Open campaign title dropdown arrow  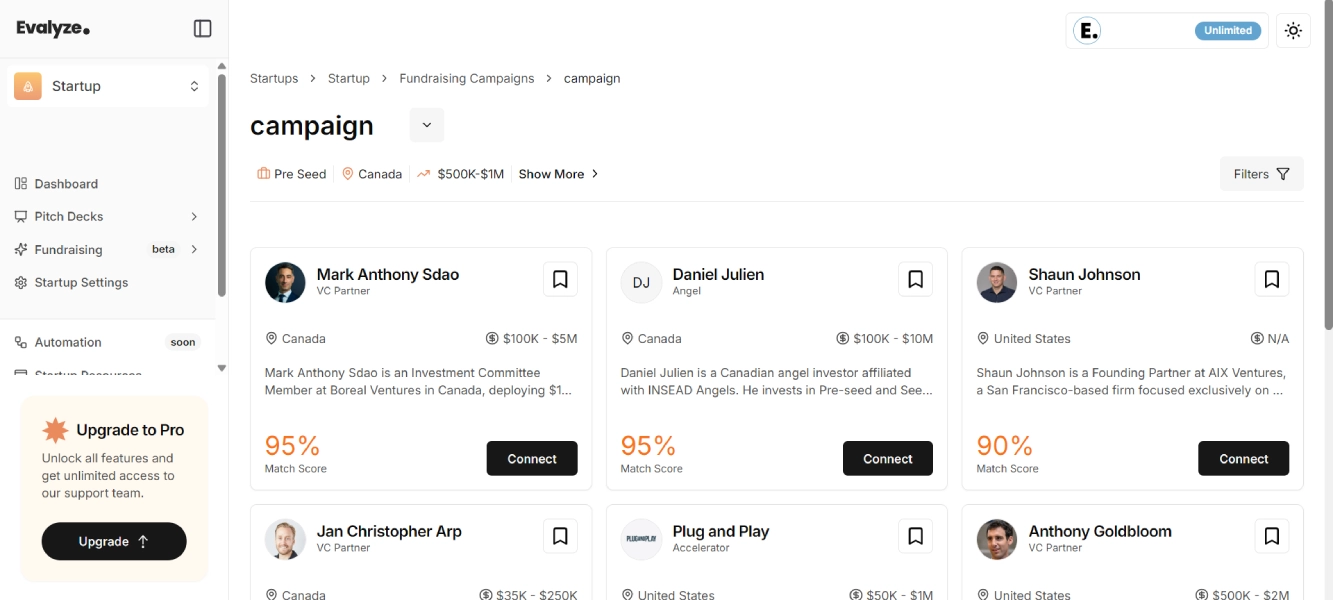point(427,125)
